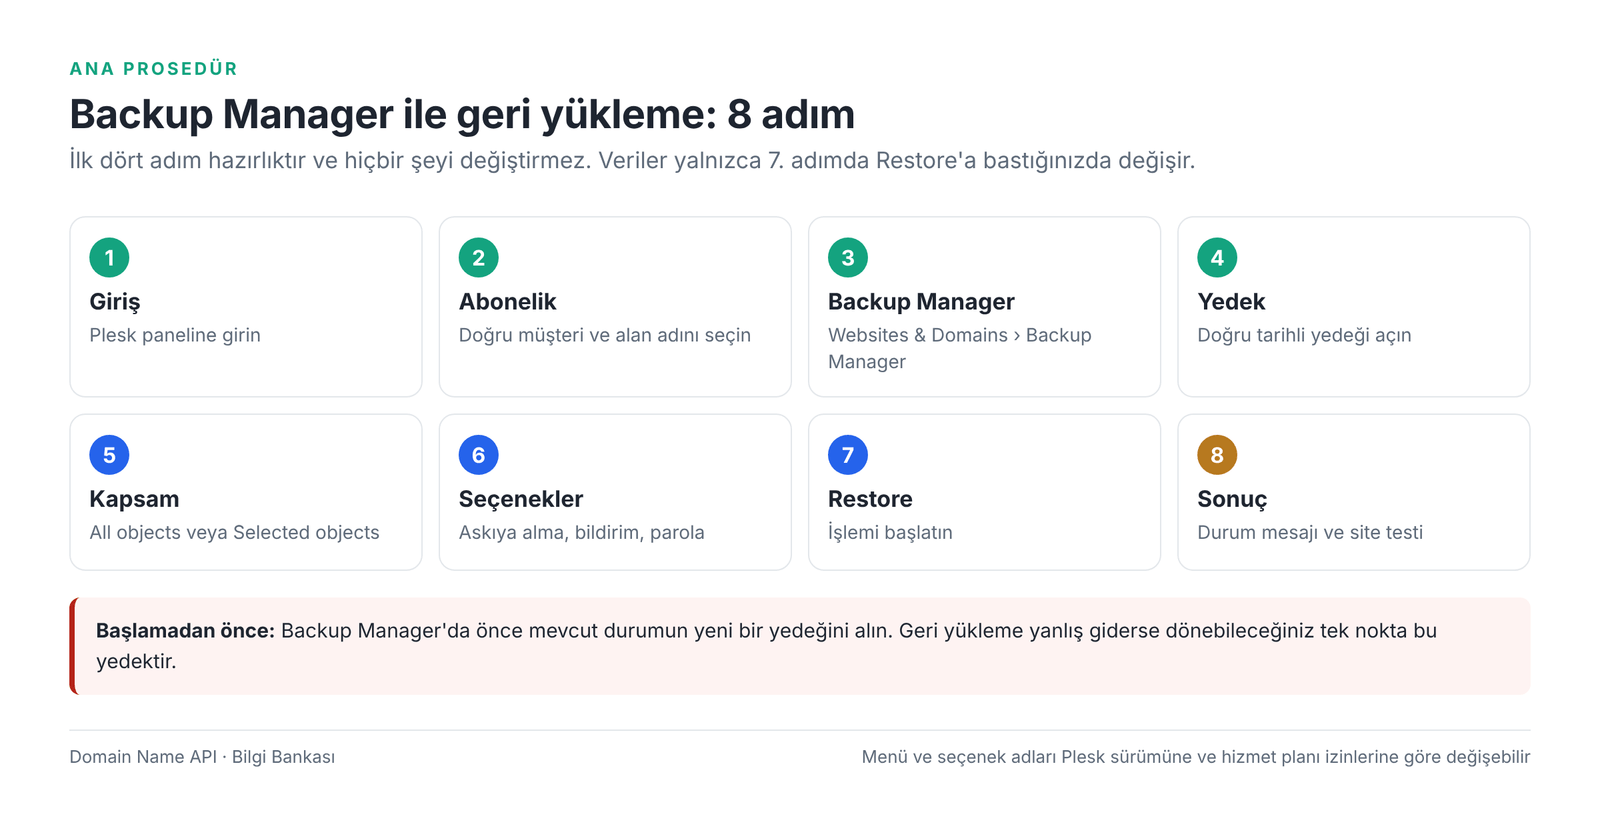The height and width of the screenshot is (827, 1600).
Task: Click the text "Doğru tarihli yedeği açın"
Action: [1304, 335]
